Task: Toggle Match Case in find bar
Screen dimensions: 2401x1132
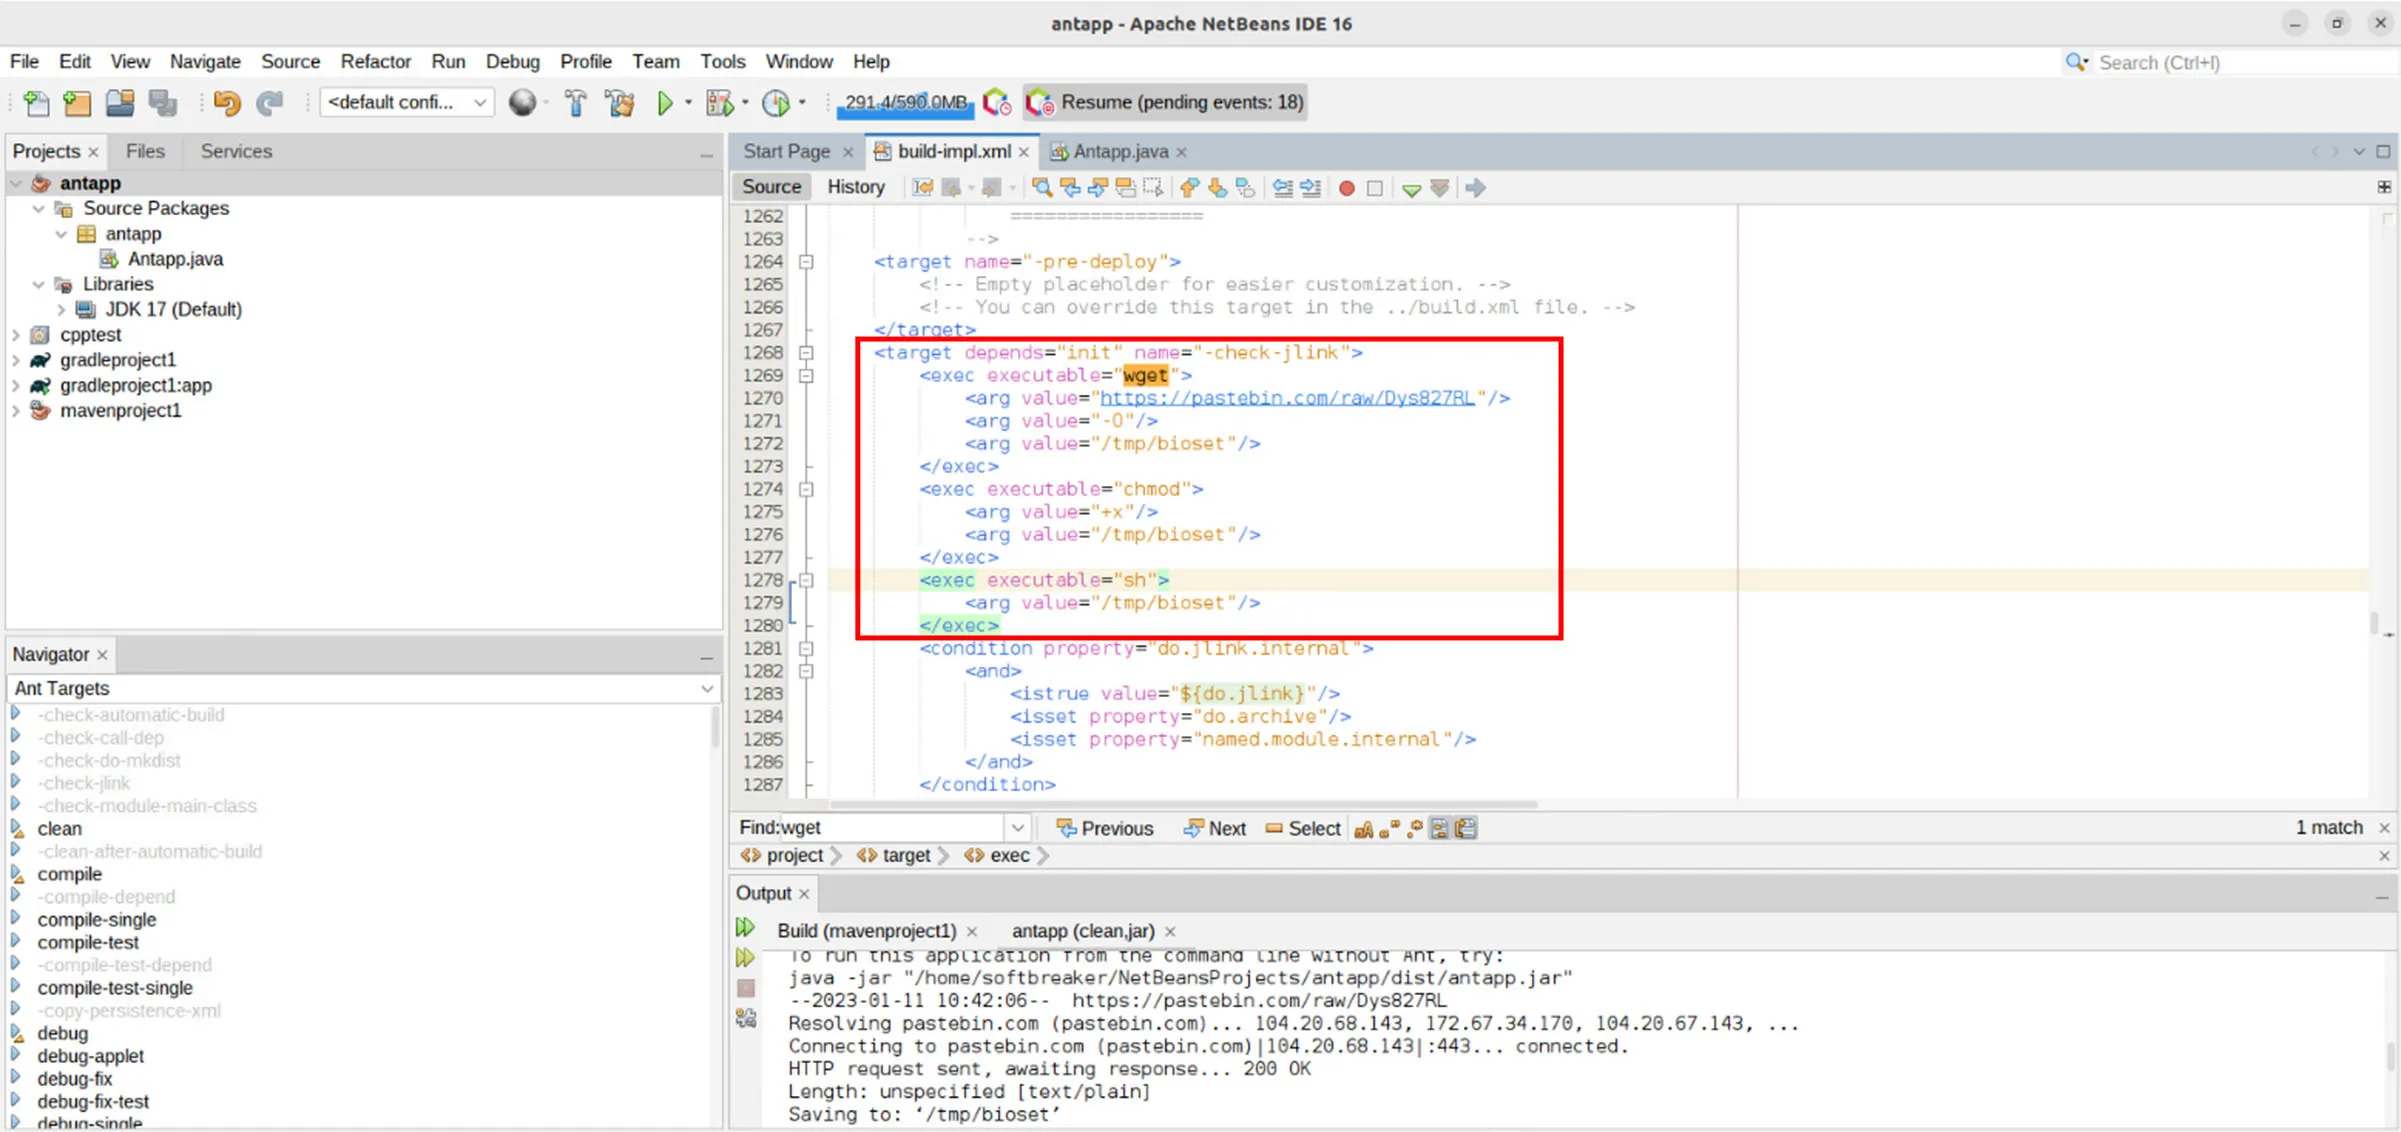Action: click(1363, 829)
